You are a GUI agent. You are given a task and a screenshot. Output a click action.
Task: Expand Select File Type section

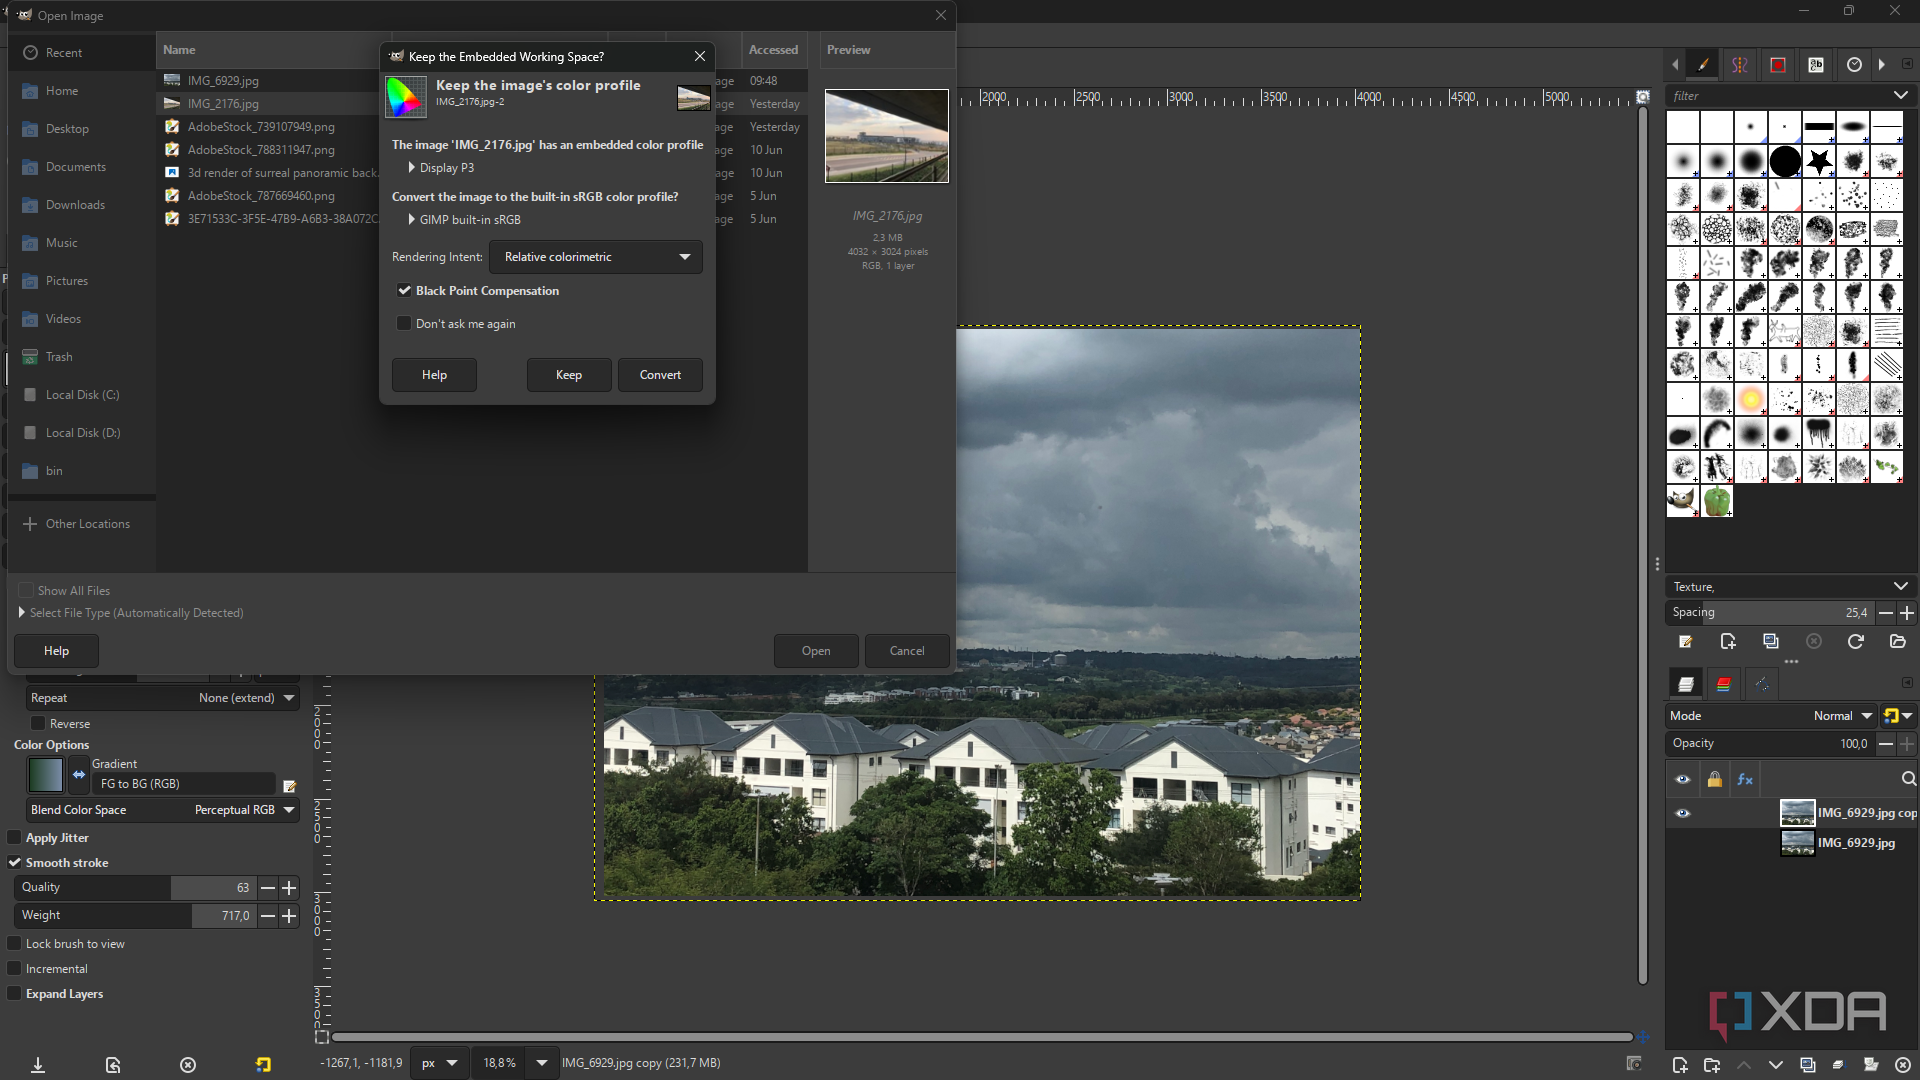point(22,613)
